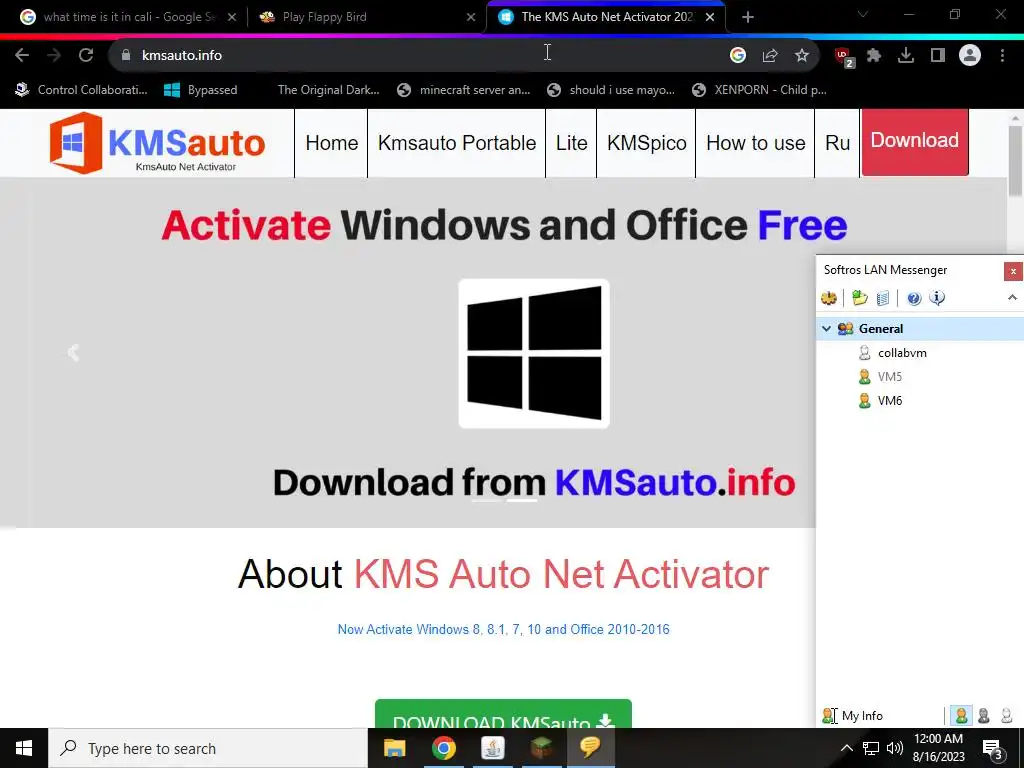Open the Minecraft block taskbar icon

(x=541, y=748)
